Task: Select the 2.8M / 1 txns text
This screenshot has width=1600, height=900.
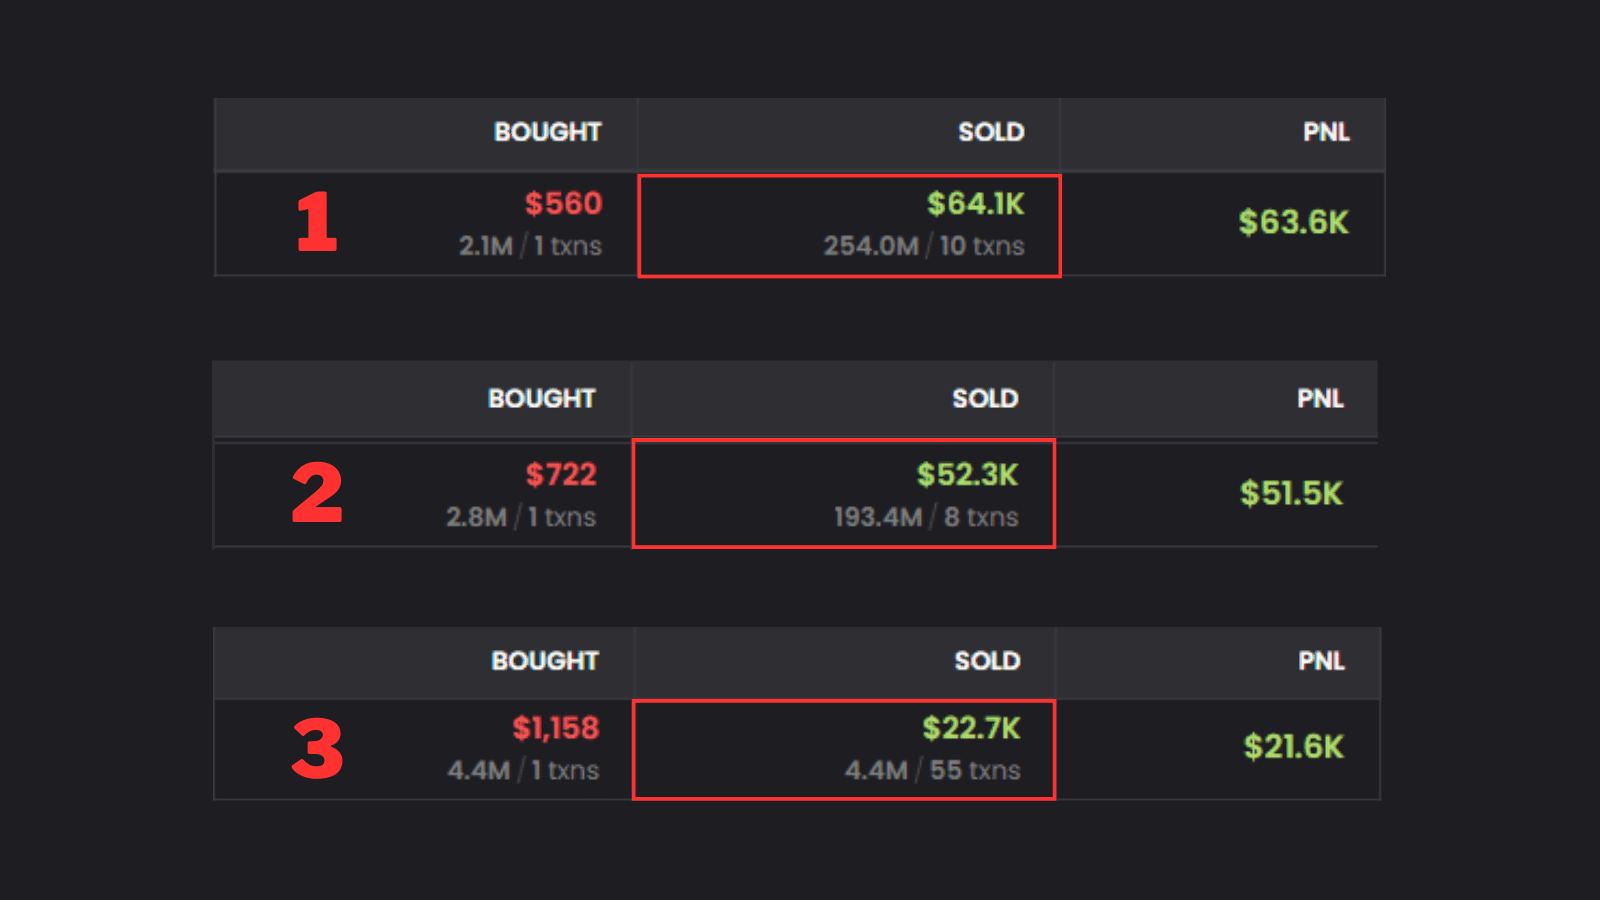Action: click(x=521, y=517)
